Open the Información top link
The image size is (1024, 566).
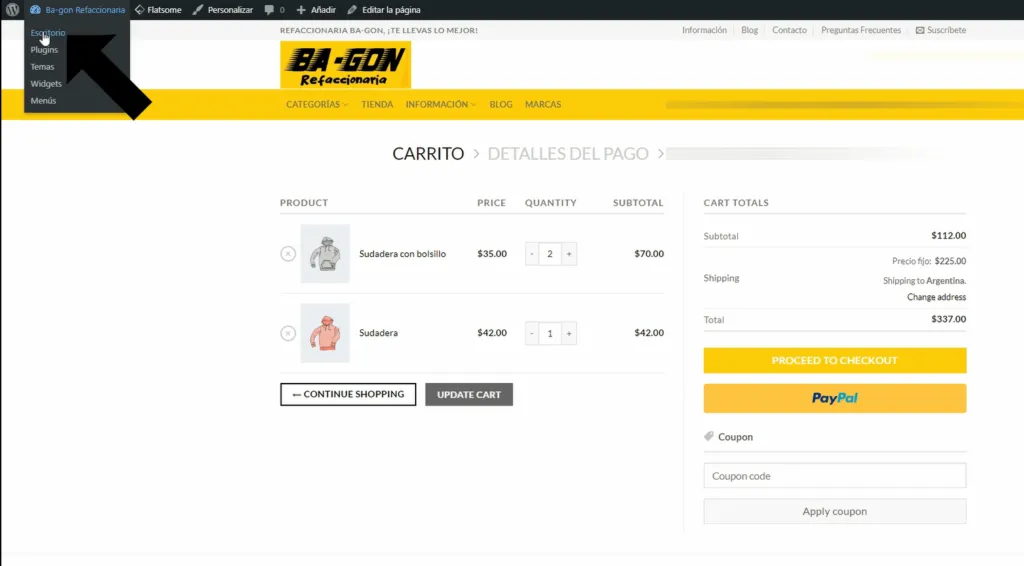tap(704, 30)
